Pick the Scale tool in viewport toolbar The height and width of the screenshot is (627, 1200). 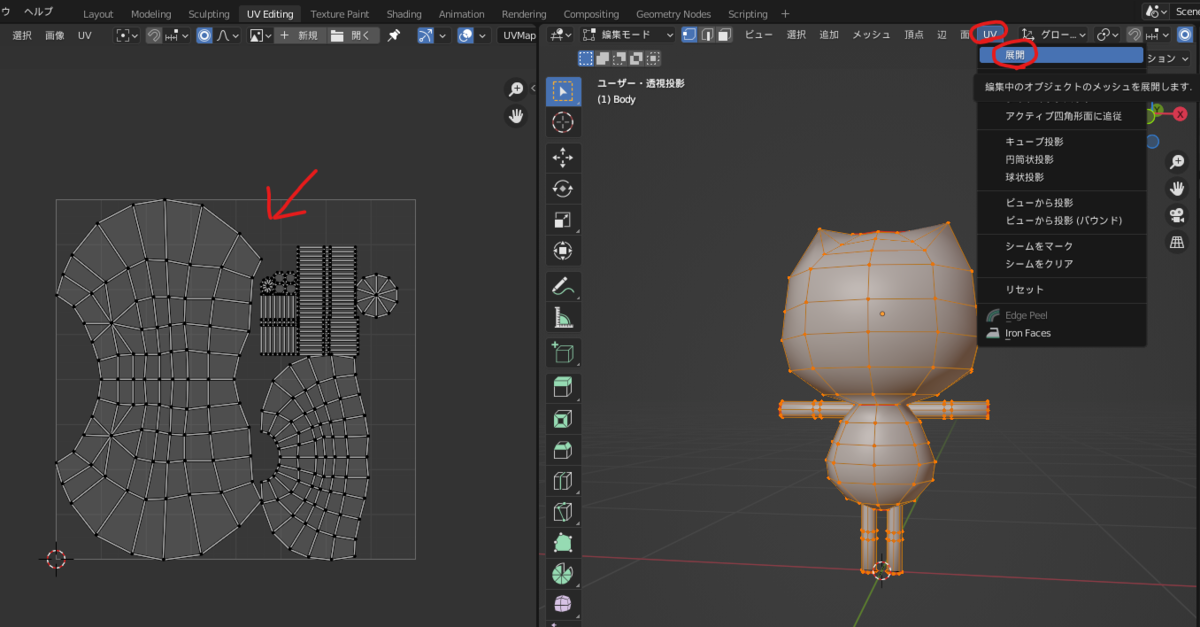click(563, 219)
